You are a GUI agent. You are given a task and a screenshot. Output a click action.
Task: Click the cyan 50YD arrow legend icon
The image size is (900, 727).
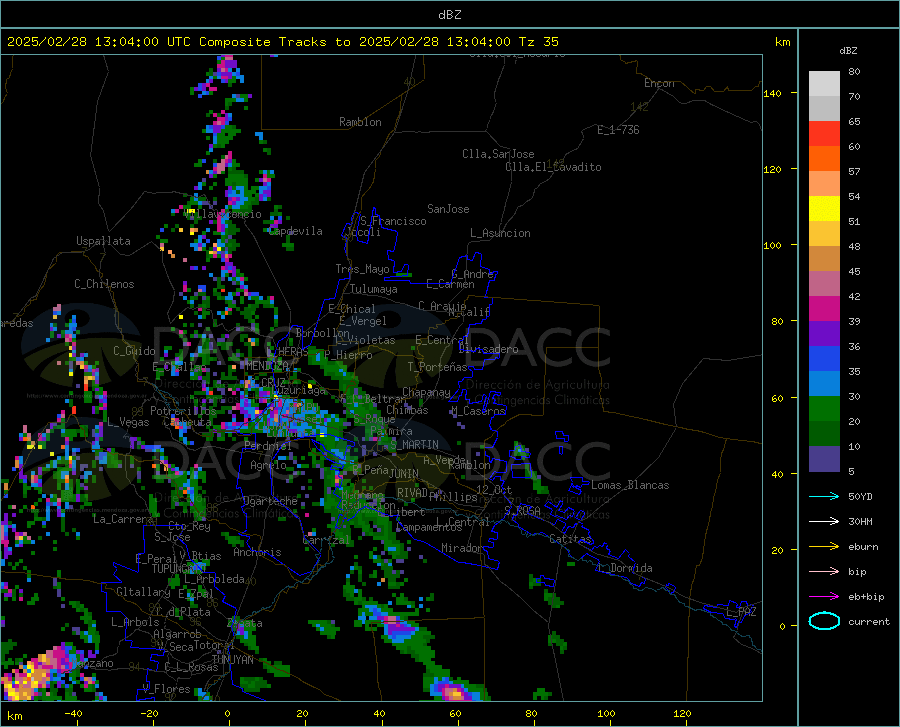tap(824, 496)
